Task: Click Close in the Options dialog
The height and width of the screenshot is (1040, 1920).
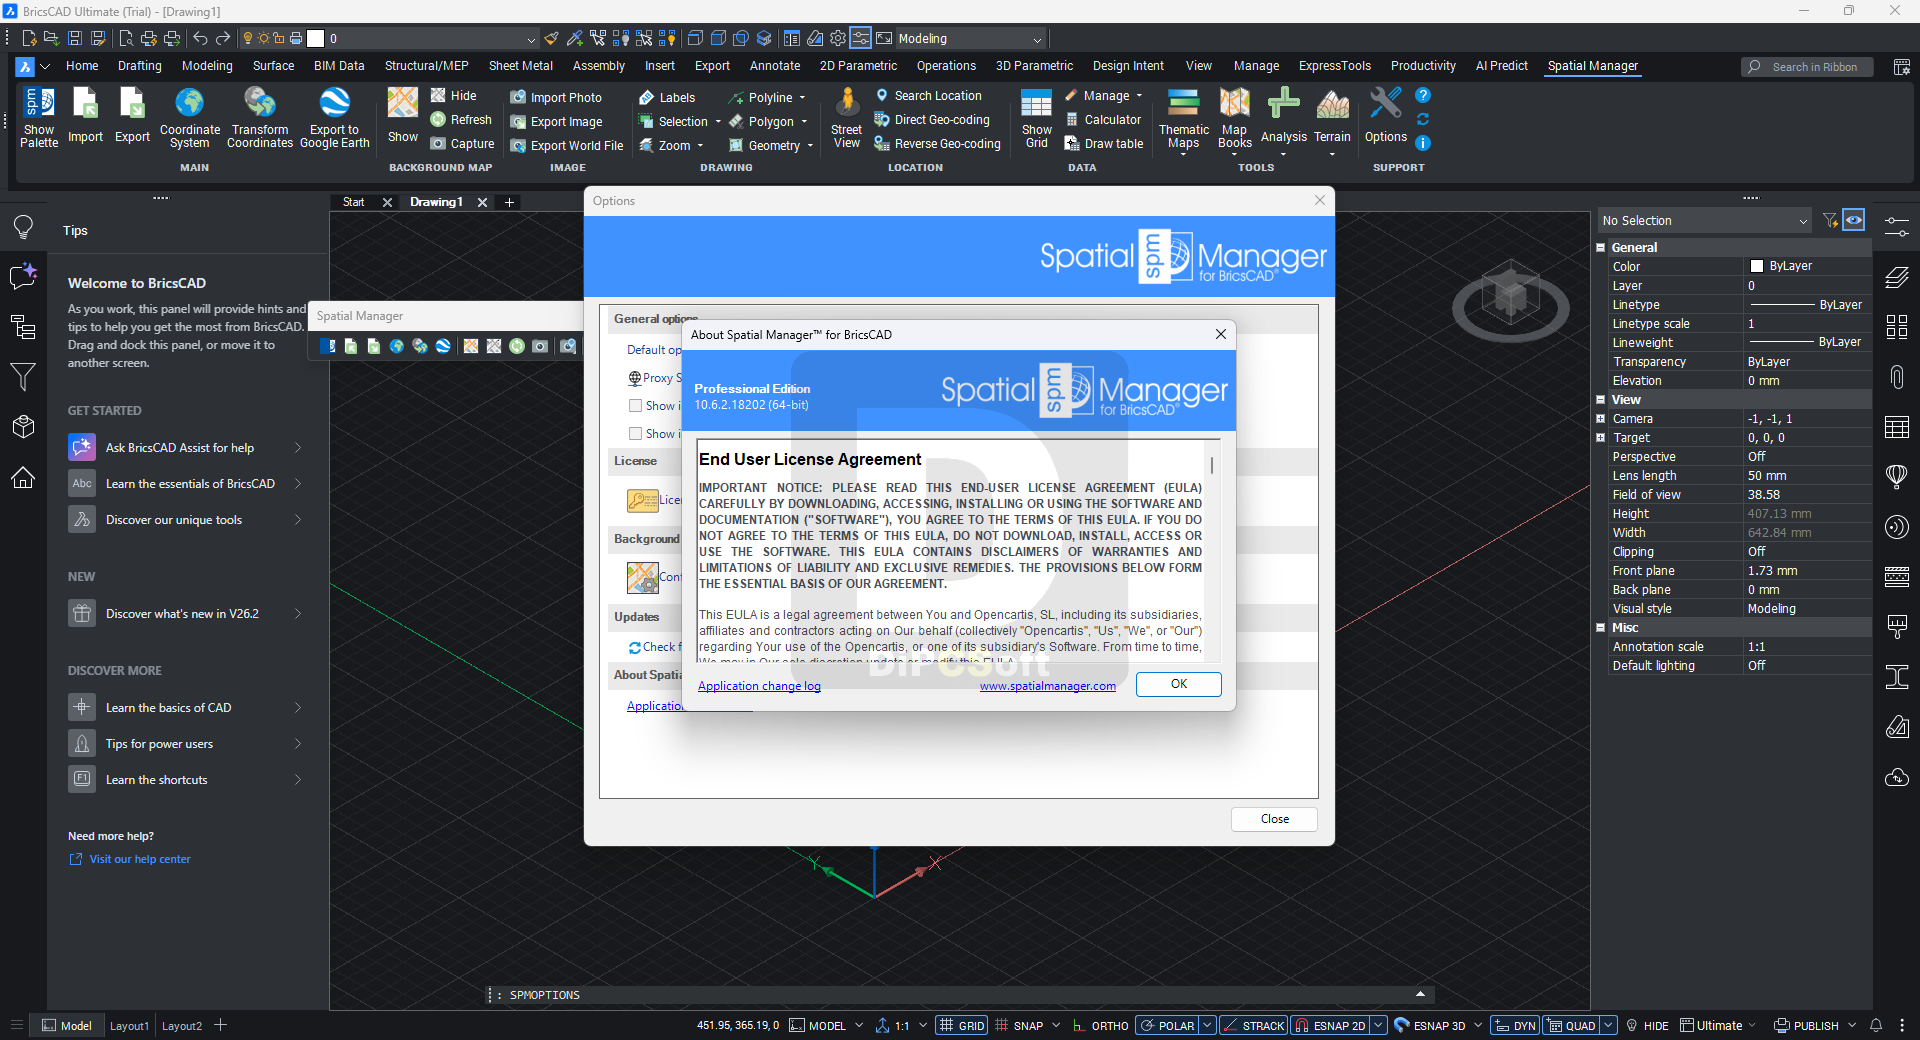Action: pos(1274,819)
